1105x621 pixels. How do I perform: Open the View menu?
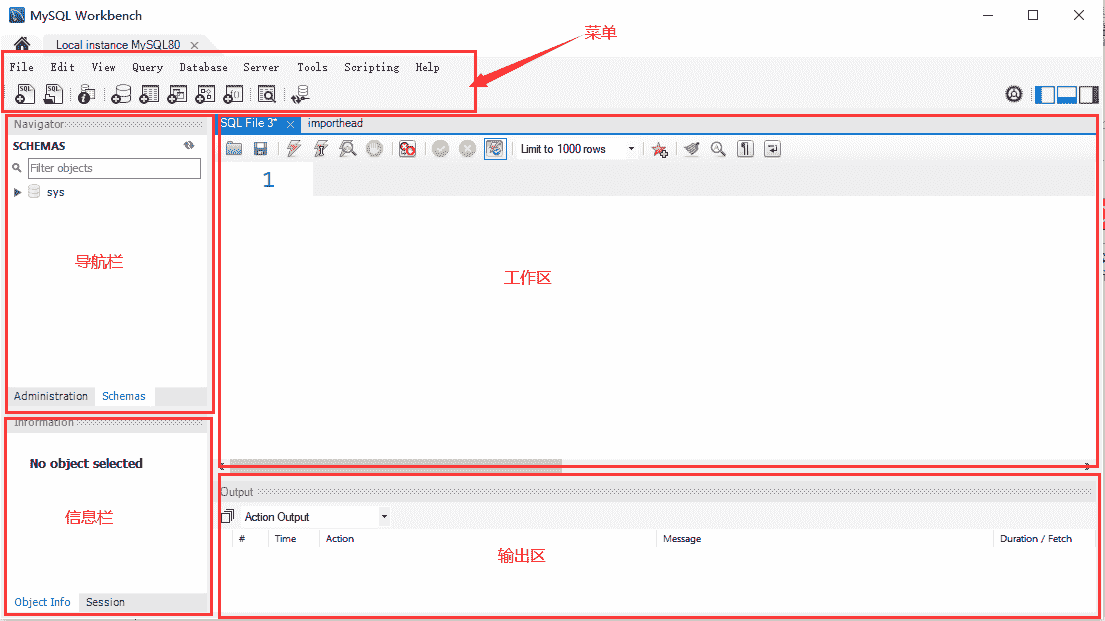point(103,67)
